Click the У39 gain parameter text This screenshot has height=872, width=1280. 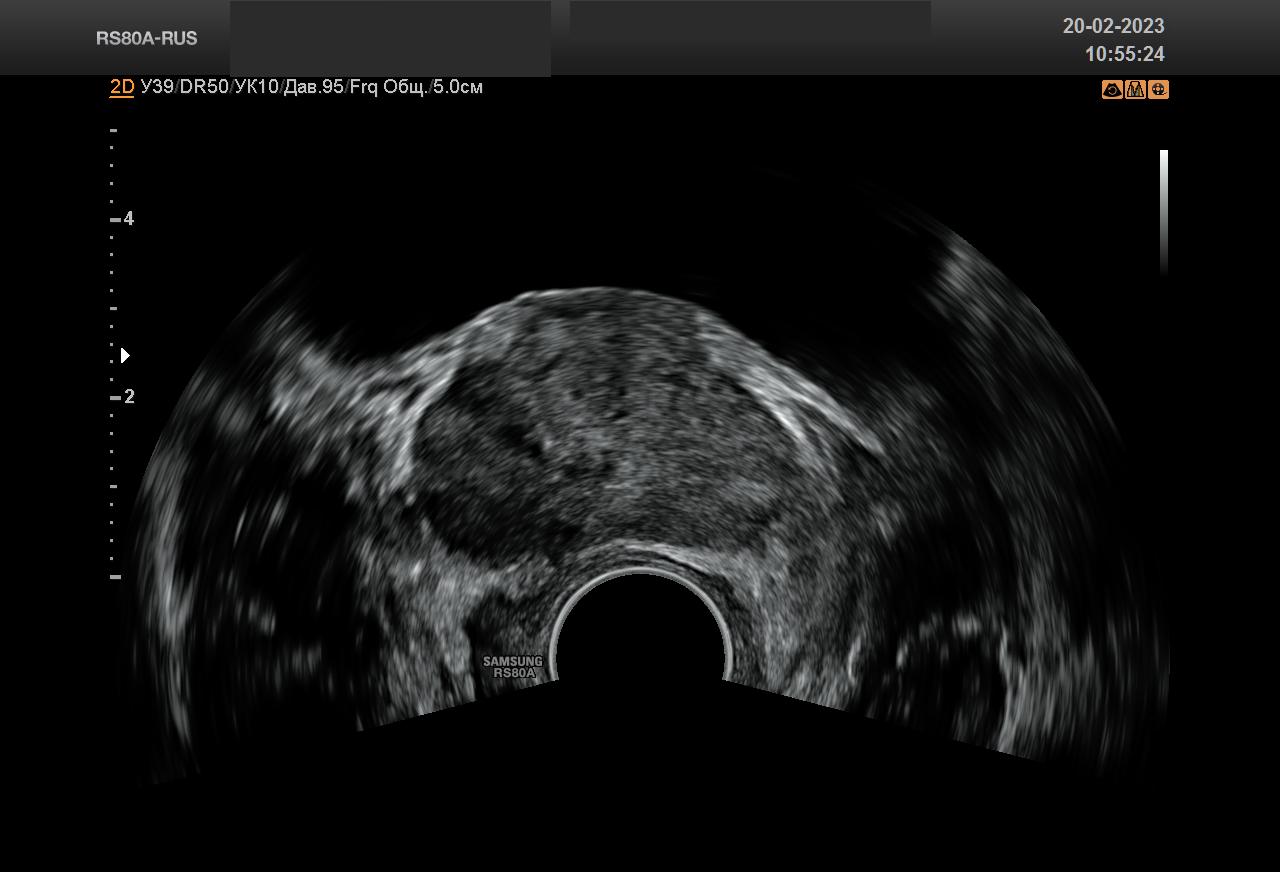tap(158, 87)
